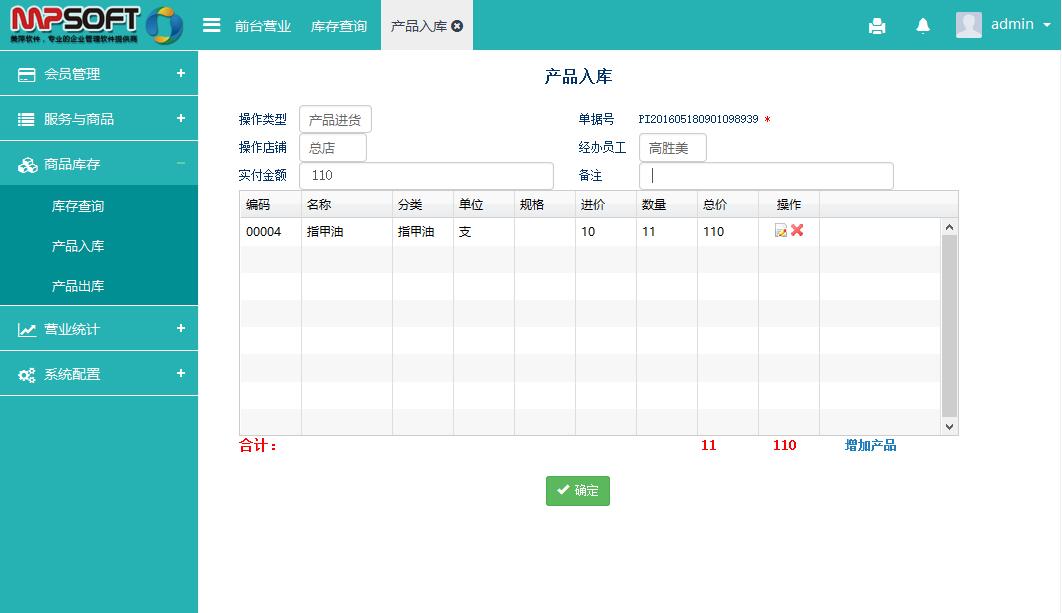Click the admin user avatar
Viewport: 1062px width, 613px height.
(968, 25)
